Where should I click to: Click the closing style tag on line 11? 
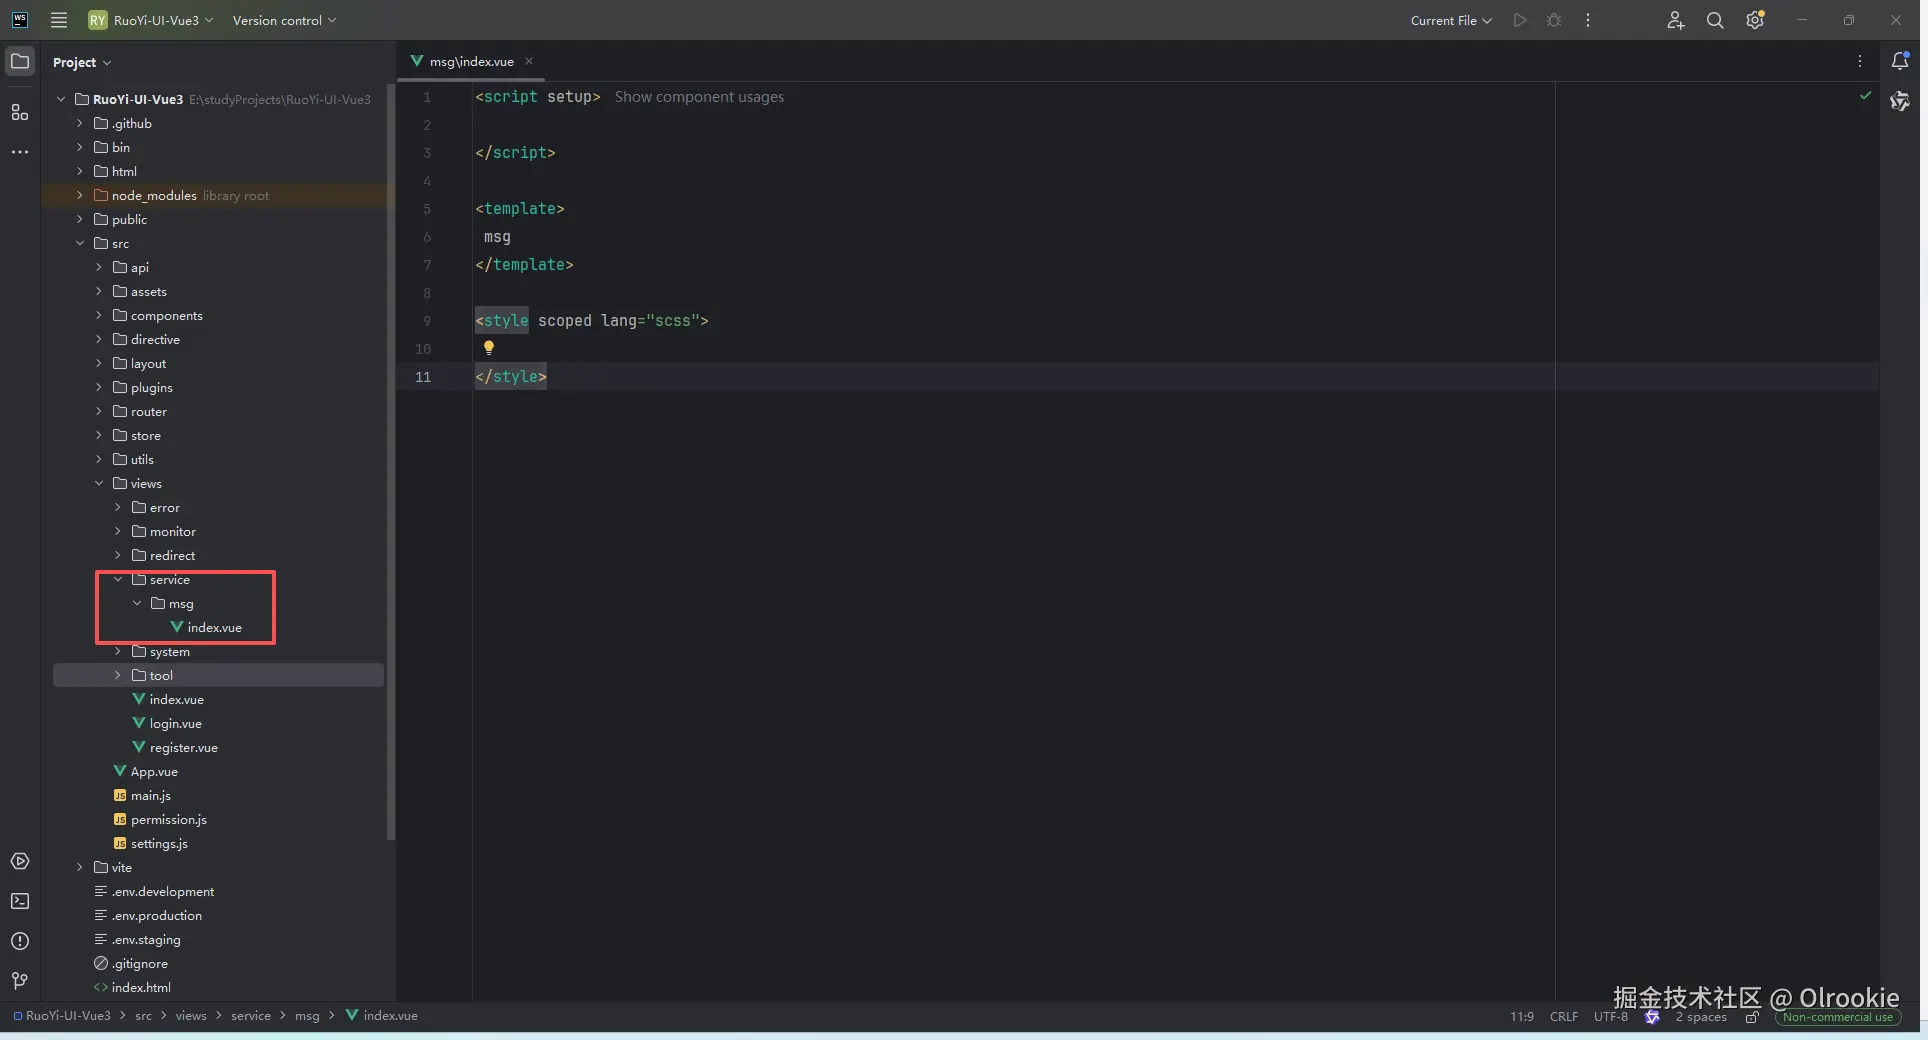[x=511, y=377]
